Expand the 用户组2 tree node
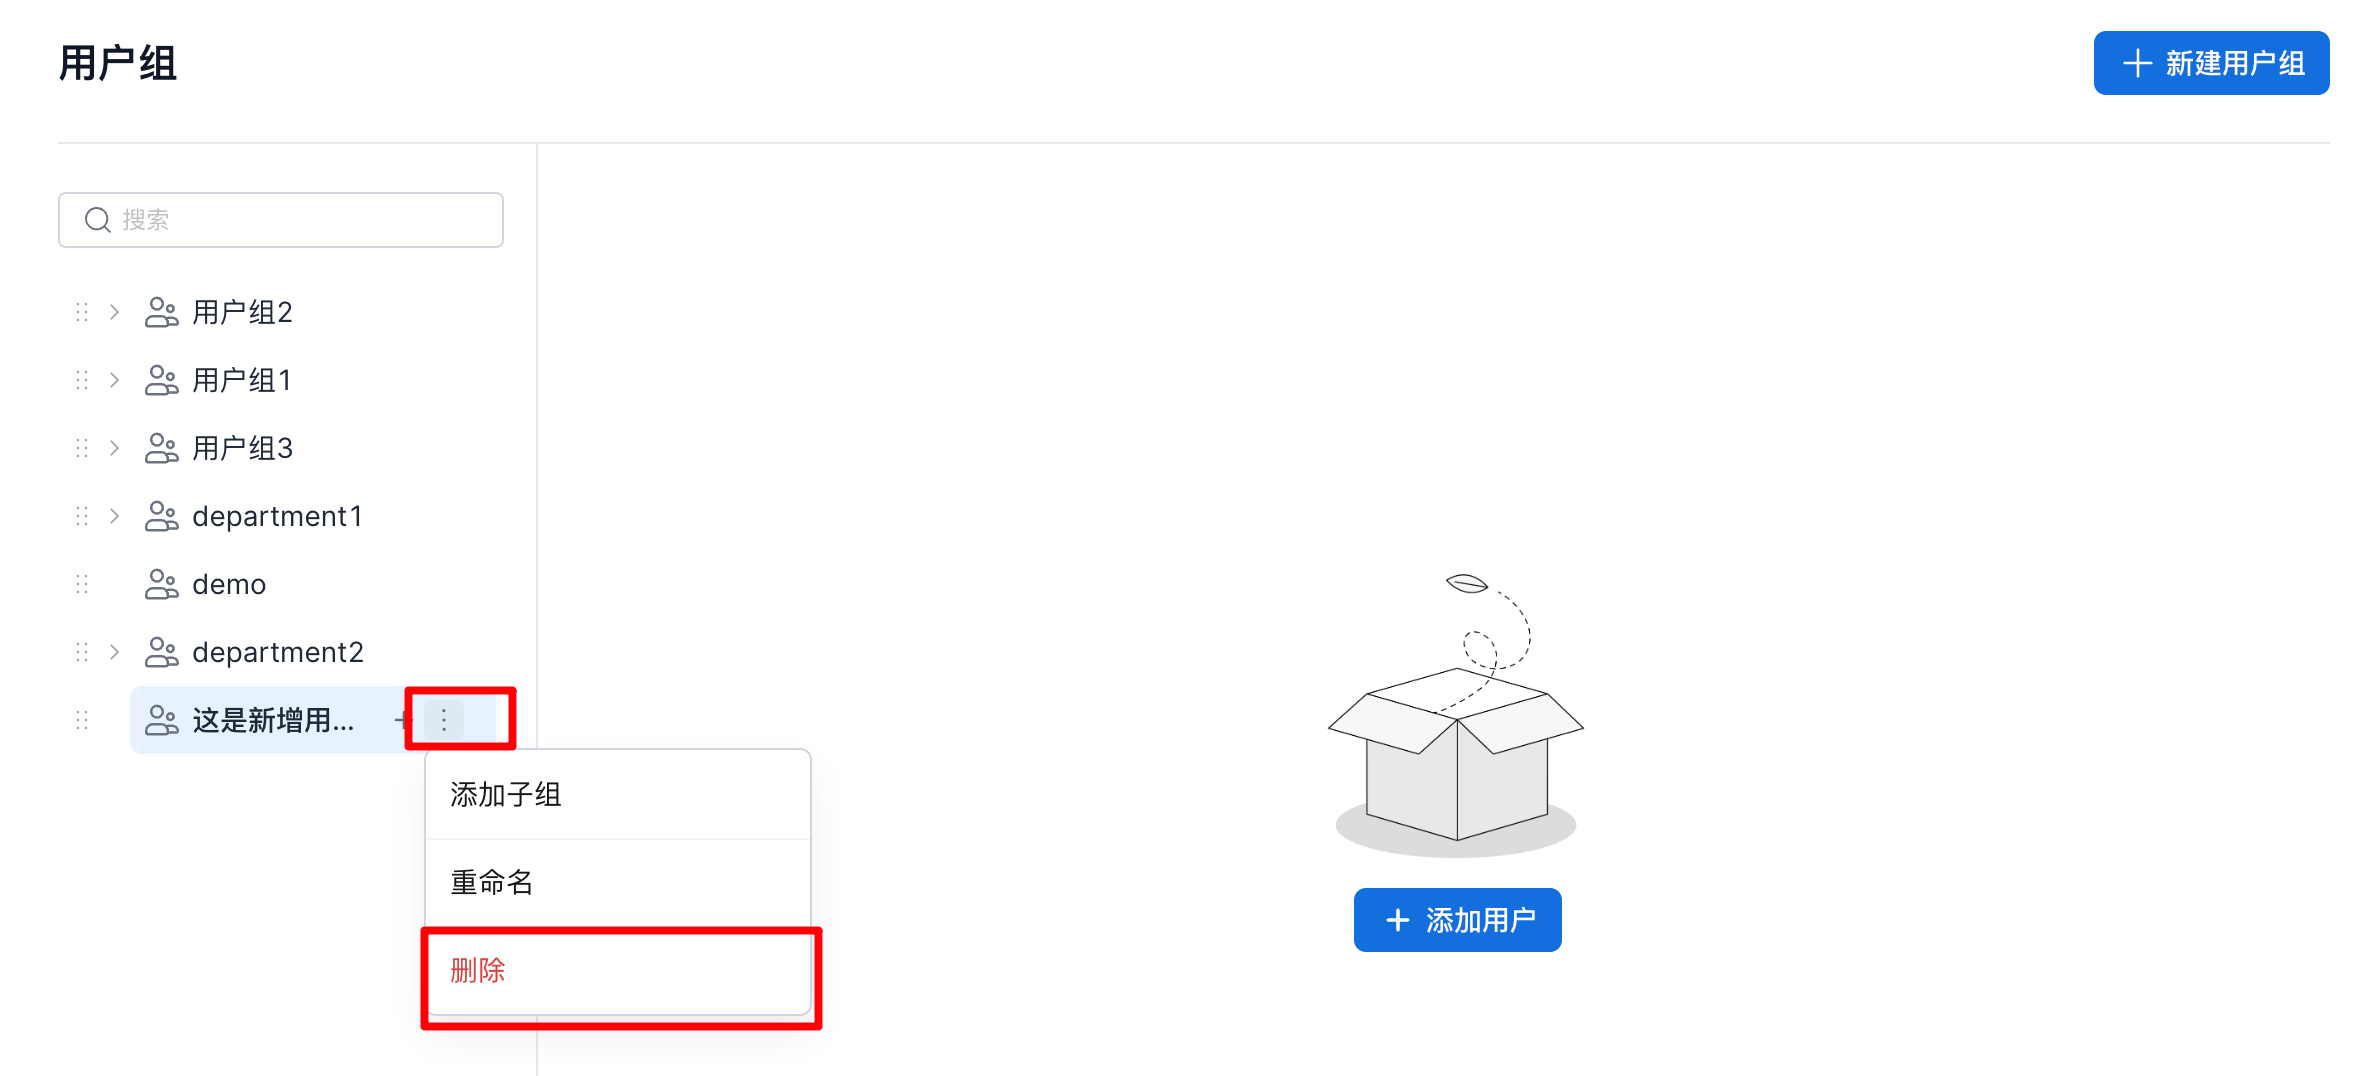This screenshot has height=1076, width=2380. tap(115, 312)
